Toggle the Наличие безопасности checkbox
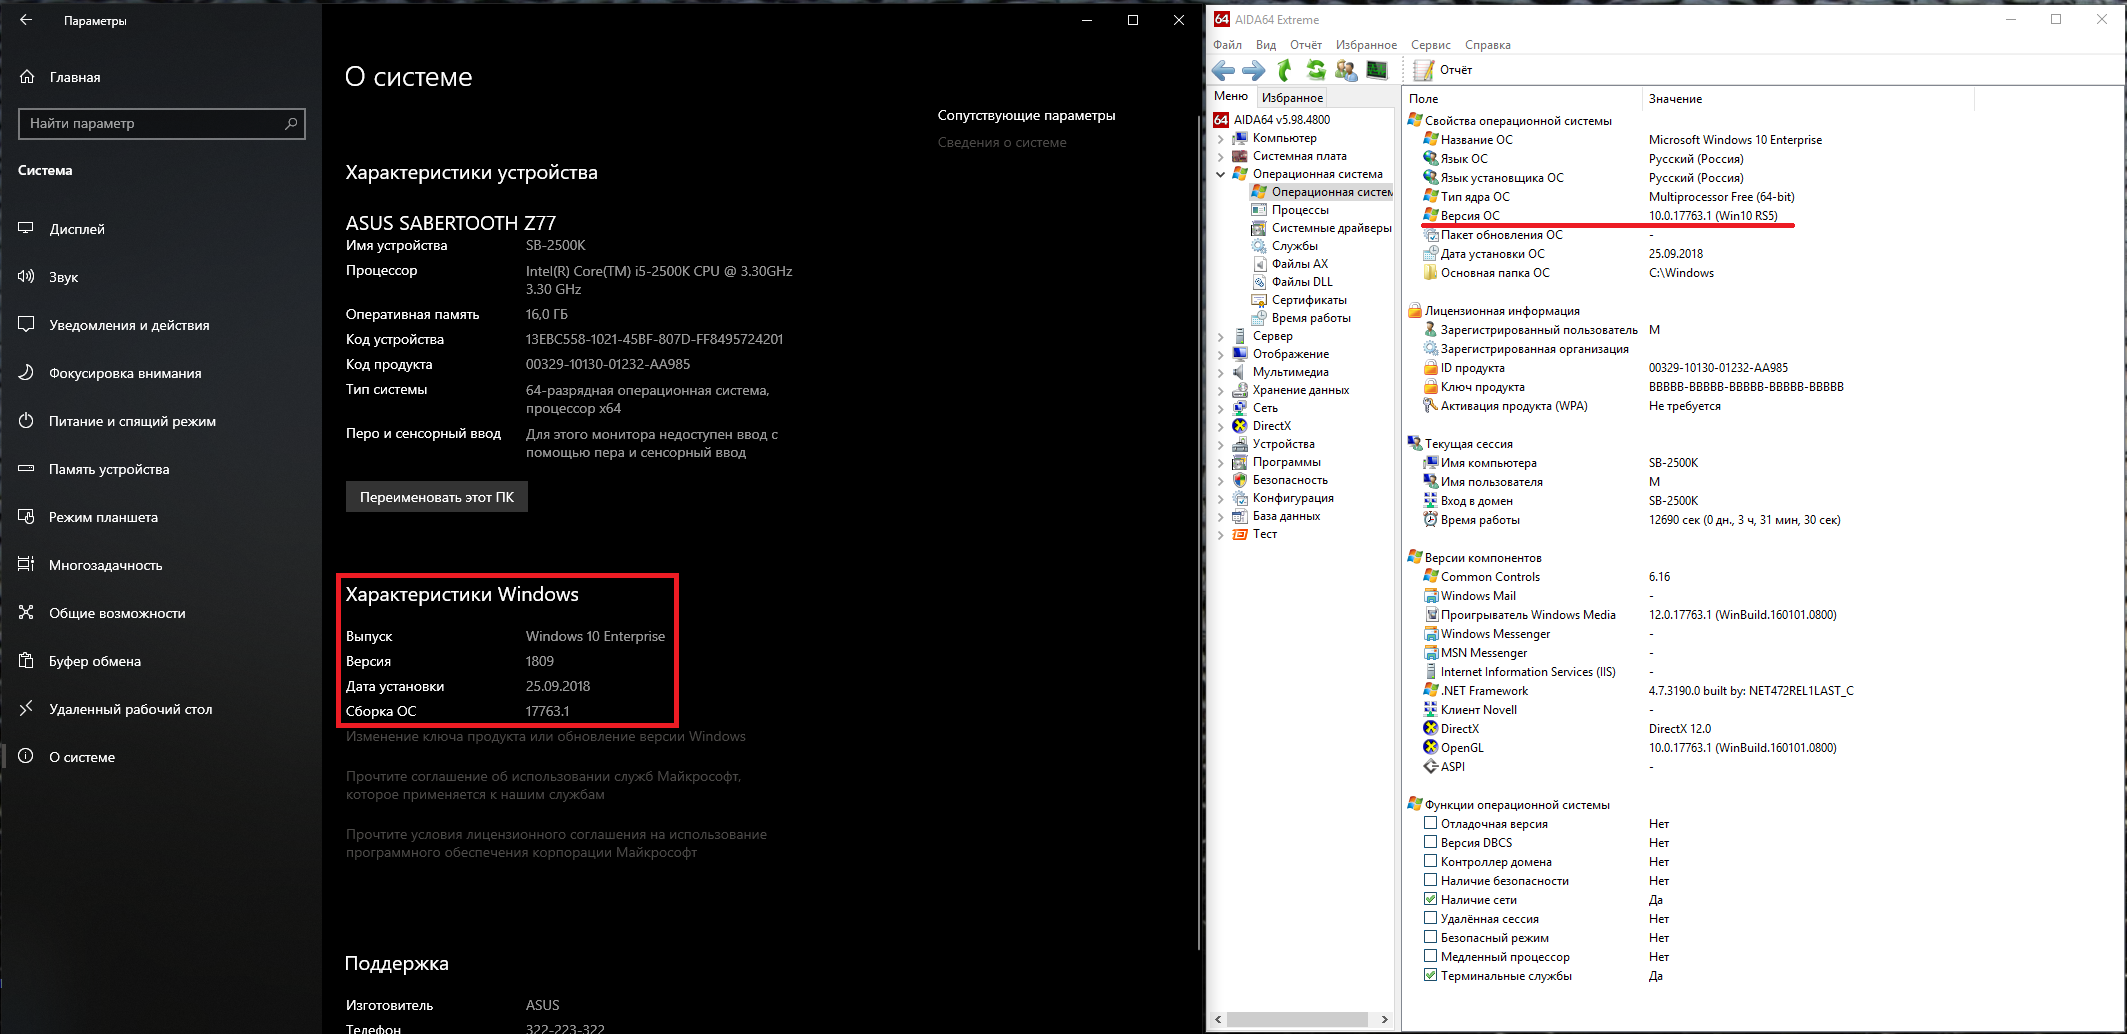This screenshot has width=2127, height=1034. [x=1431, y=880]
